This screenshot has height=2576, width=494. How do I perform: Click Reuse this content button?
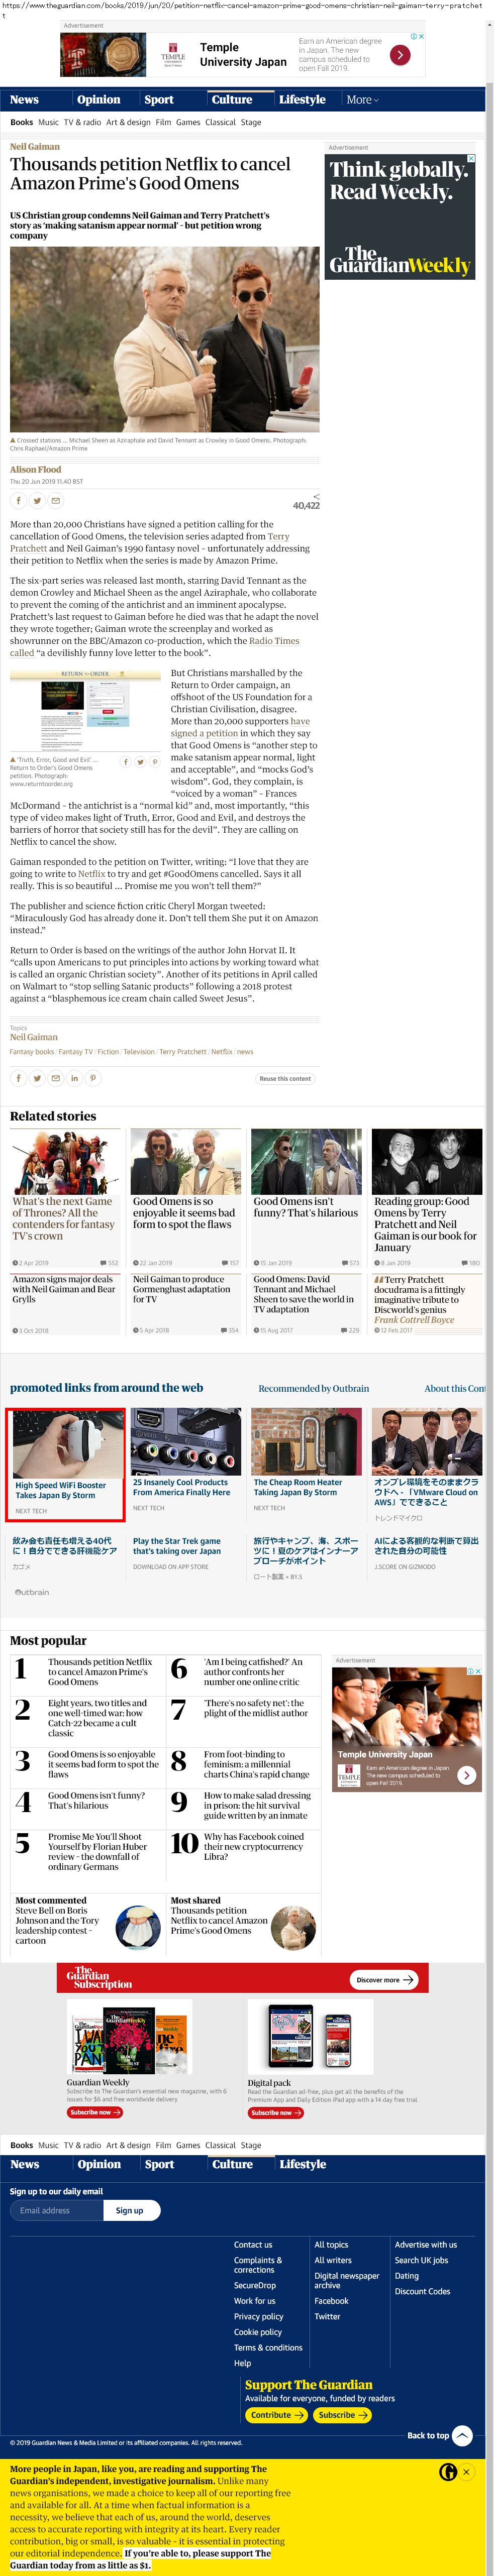coord(285,1078)
